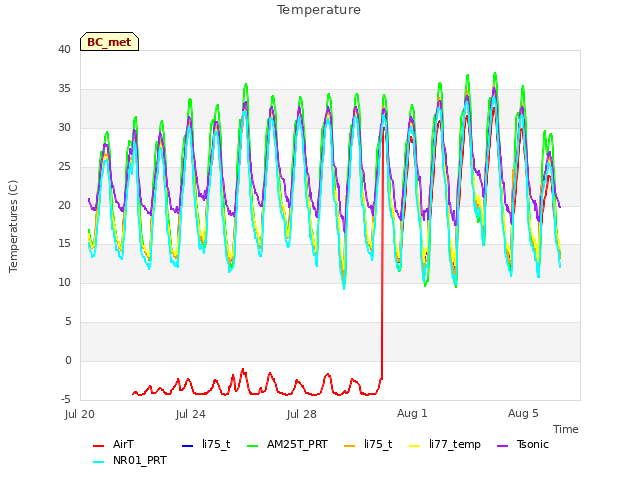Click the green AM25T_PRT legend swatch
Viewport: 640px width, 480px height.
[253, 446]
